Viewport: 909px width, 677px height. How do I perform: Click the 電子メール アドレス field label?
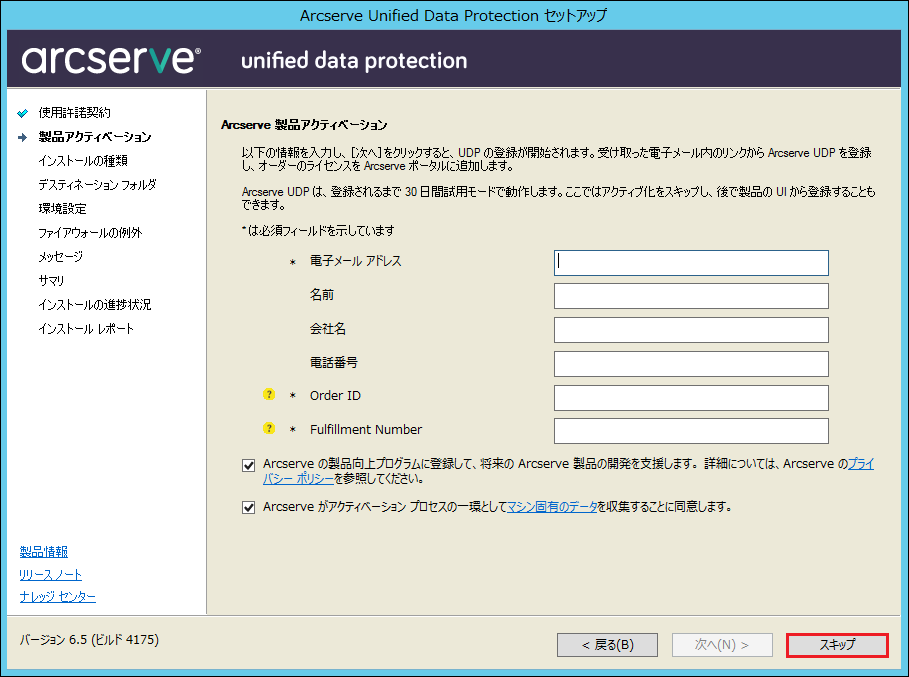pyautogui.click(x=355, y=261)
